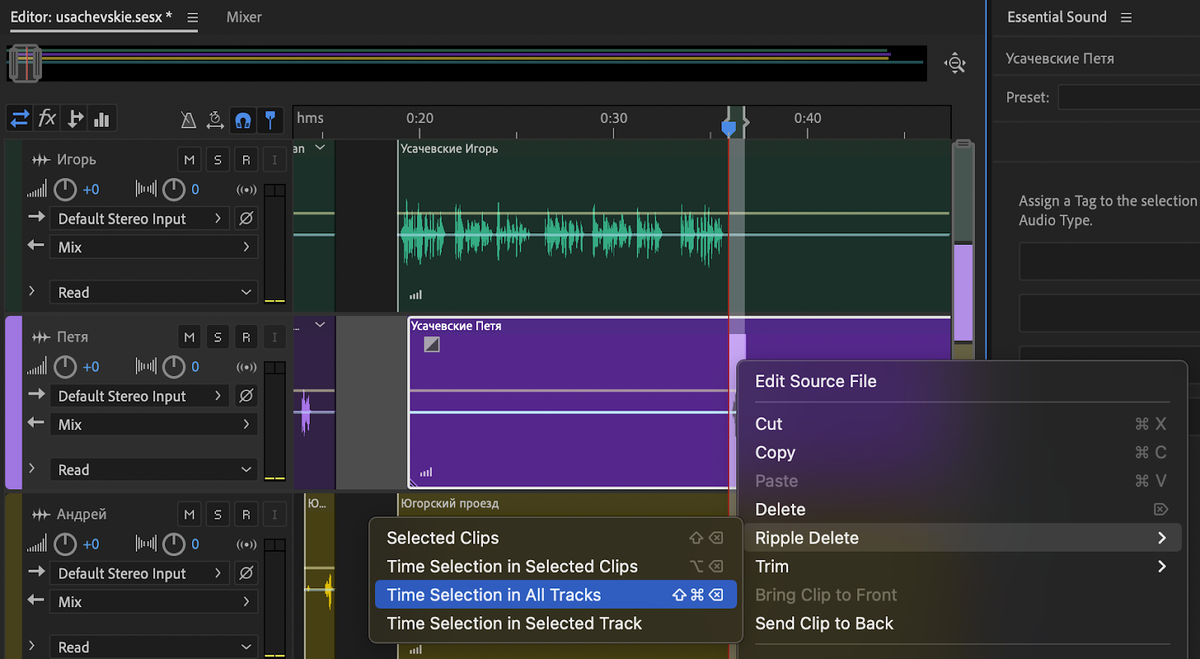Click the Игорь track pan knob
The width and height of the screenshot is (1200, 659).
[174, 189]
